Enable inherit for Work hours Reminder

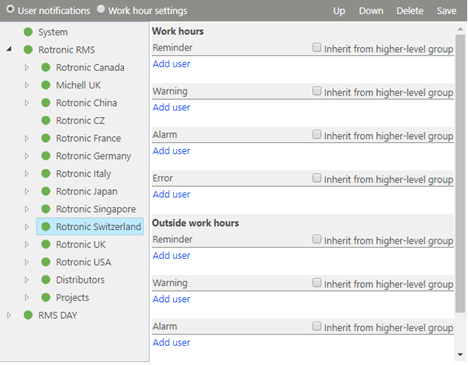pos(317,47)
